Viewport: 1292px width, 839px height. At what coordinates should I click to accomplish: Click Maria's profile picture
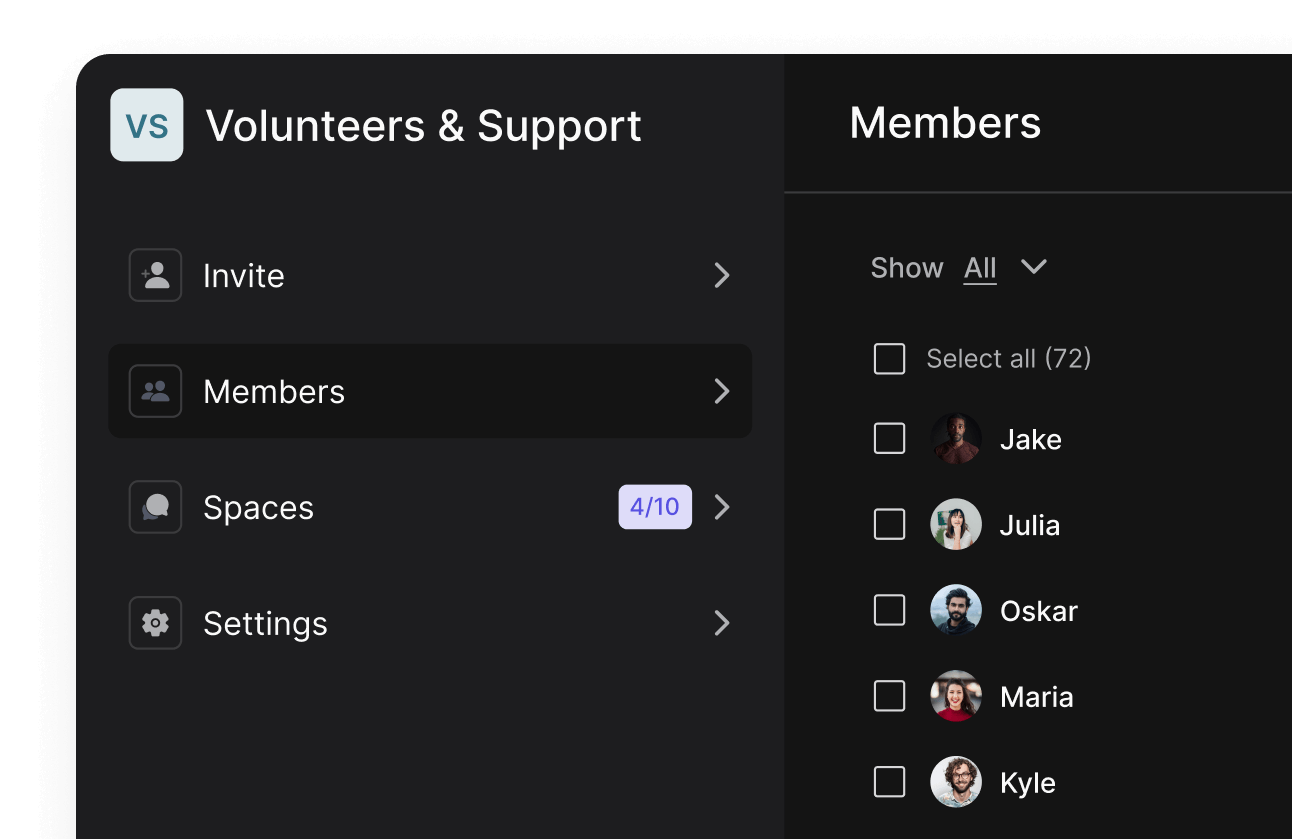(x=956, y=696)
